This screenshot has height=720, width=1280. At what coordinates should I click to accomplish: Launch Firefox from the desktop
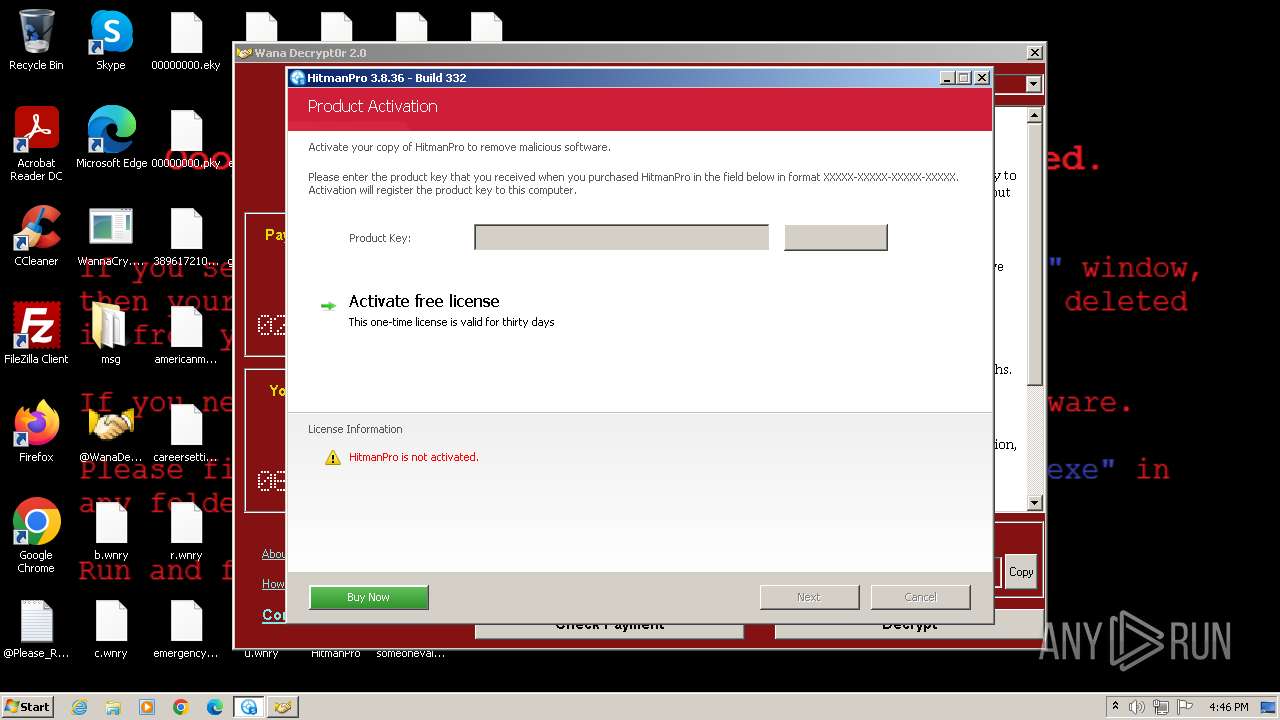(x=36, y=432)
